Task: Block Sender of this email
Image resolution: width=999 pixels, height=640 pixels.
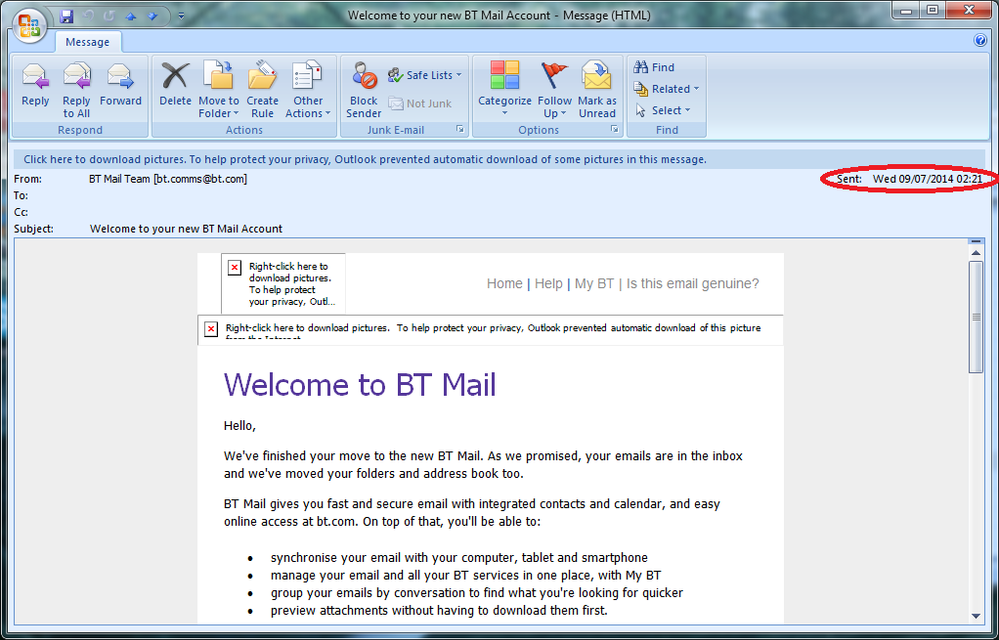Action: click(364, 90)
